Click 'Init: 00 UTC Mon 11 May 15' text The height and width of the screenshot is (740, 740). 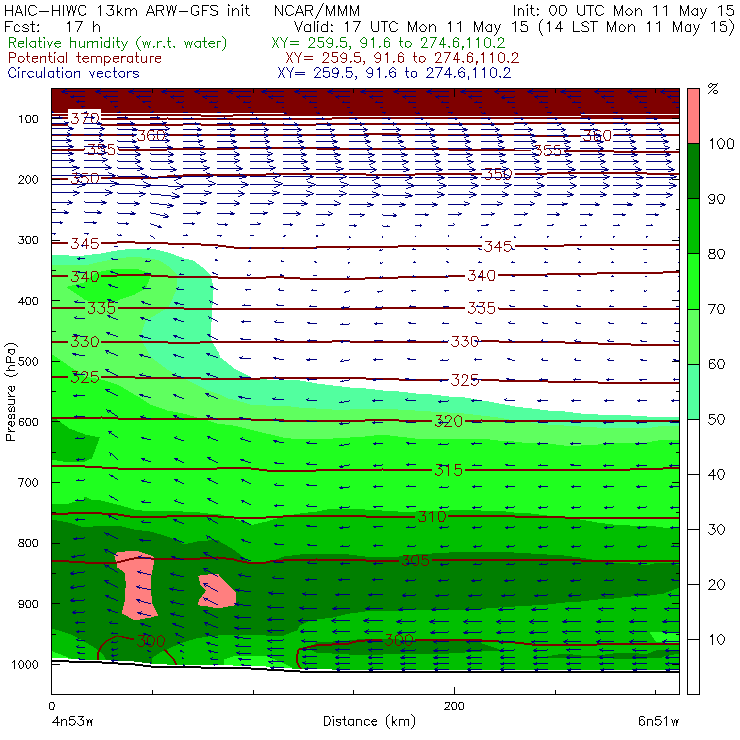pos(623,10)
